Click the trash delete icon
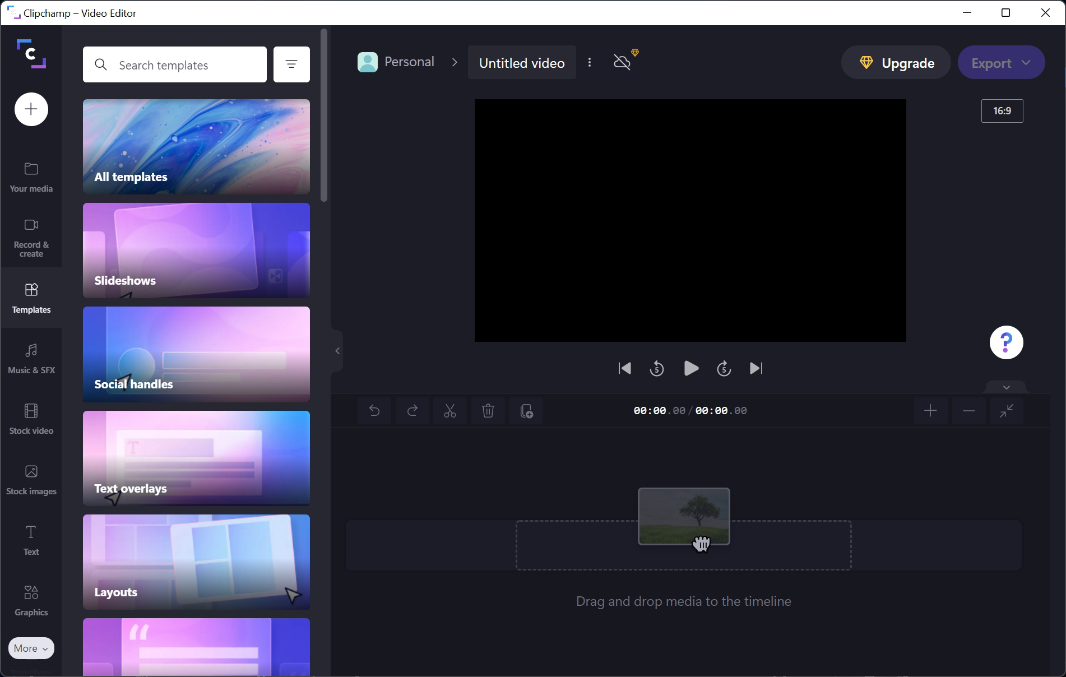This screenshot has width=1066, height=677. tap(488, 411)
